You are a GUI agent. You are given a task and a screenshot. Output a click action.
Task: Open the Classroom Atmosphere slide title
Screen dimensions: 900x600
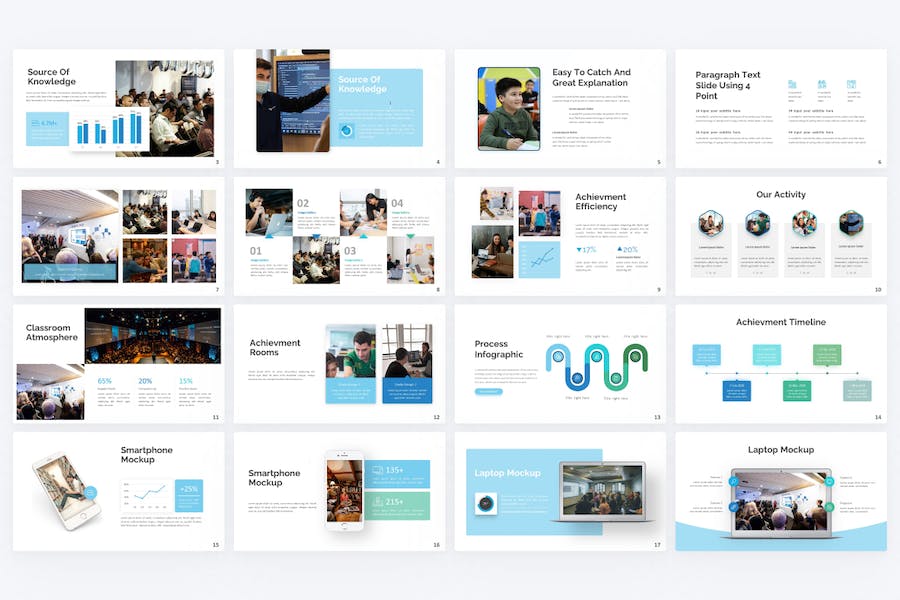[52, 332]
